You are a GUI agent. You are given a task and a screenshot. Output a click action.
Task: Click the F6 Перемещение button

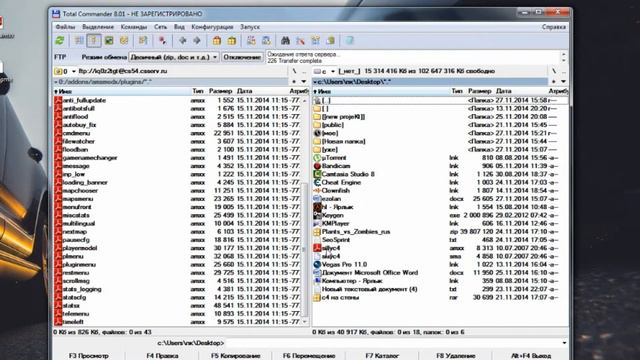pyautogui.click(x=309, y=356)
